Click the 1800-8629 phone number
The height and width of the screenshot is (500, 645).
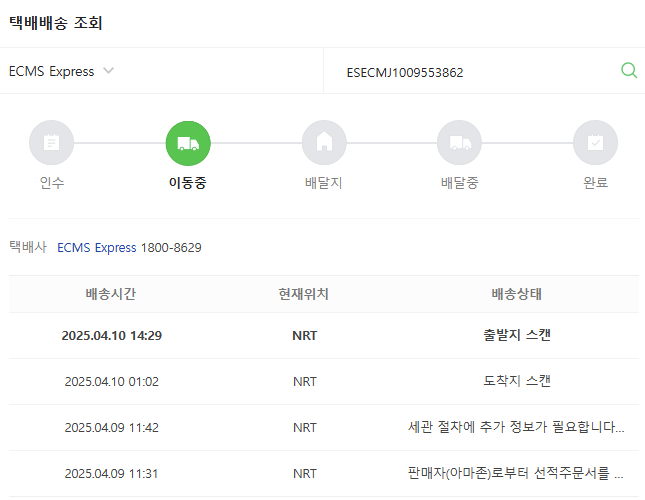click(171, 247)
